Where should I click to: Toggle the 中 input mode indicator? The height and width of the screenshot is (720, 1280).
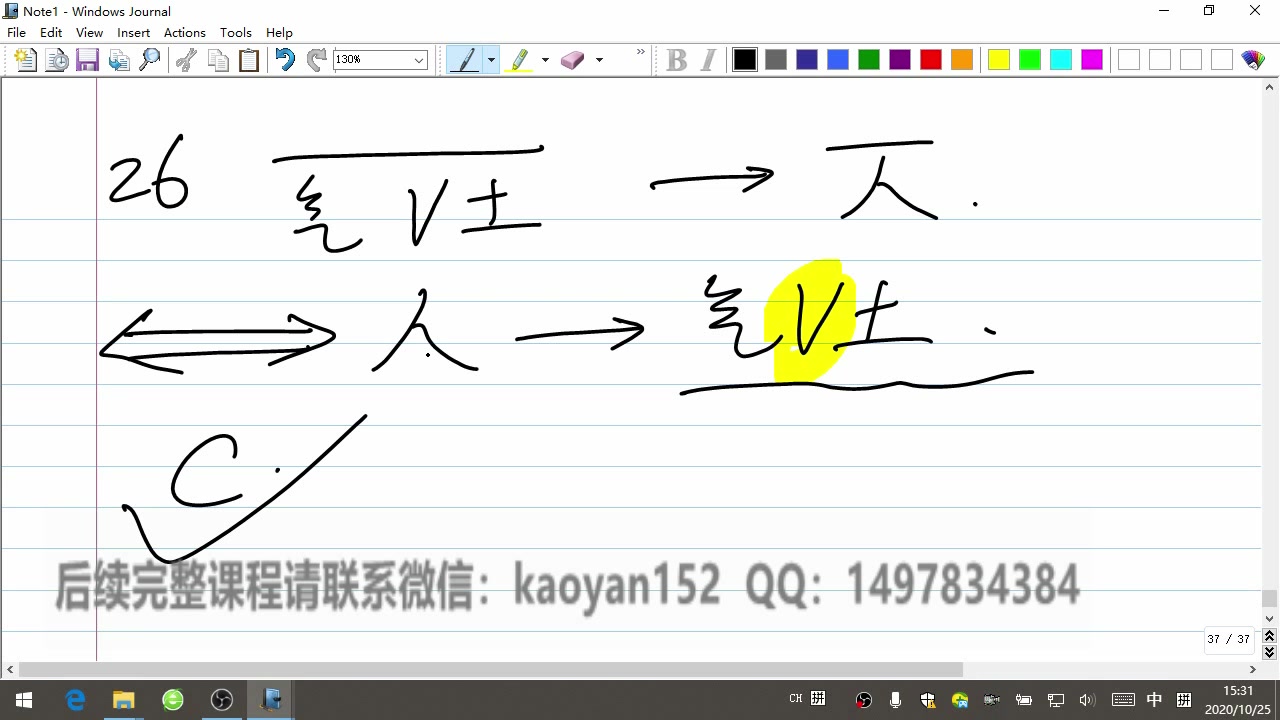(1154, 700)
